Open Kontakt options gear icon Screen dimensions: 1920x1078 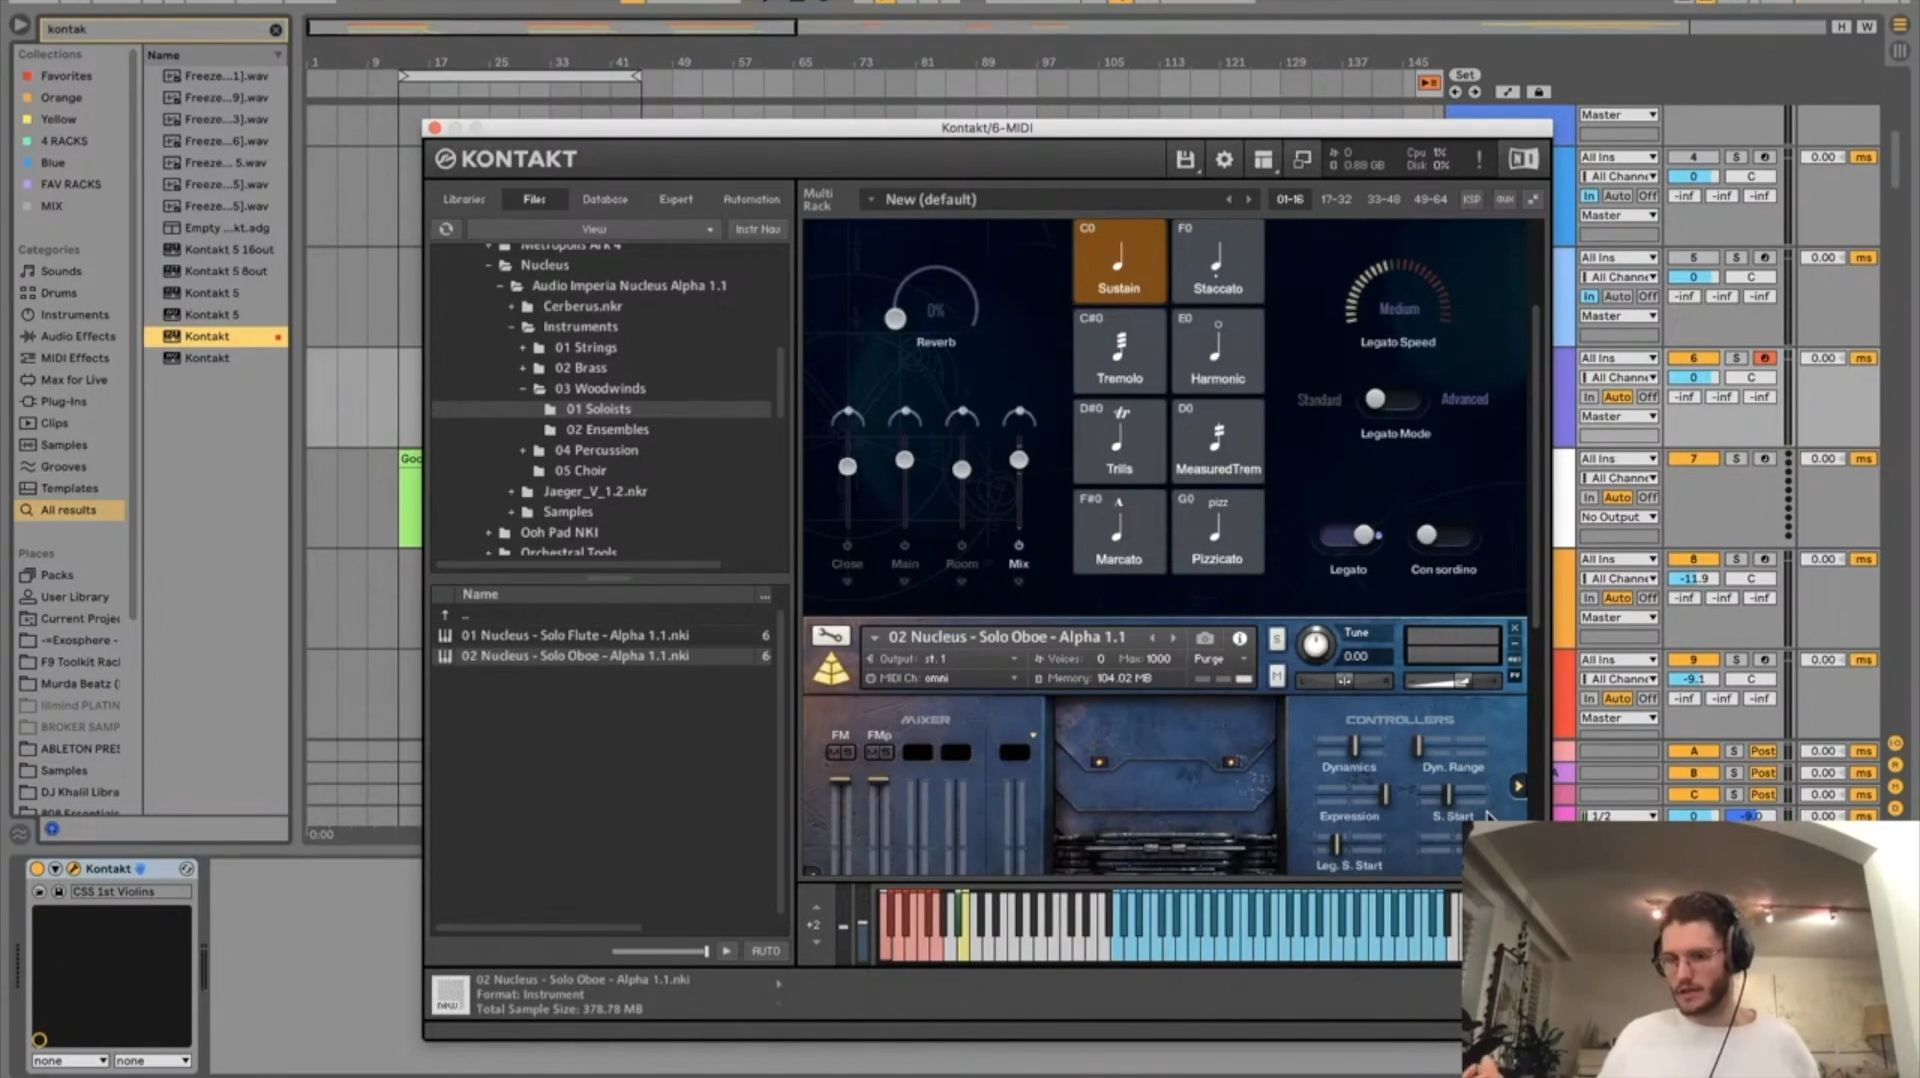(x=1224, y=159)
